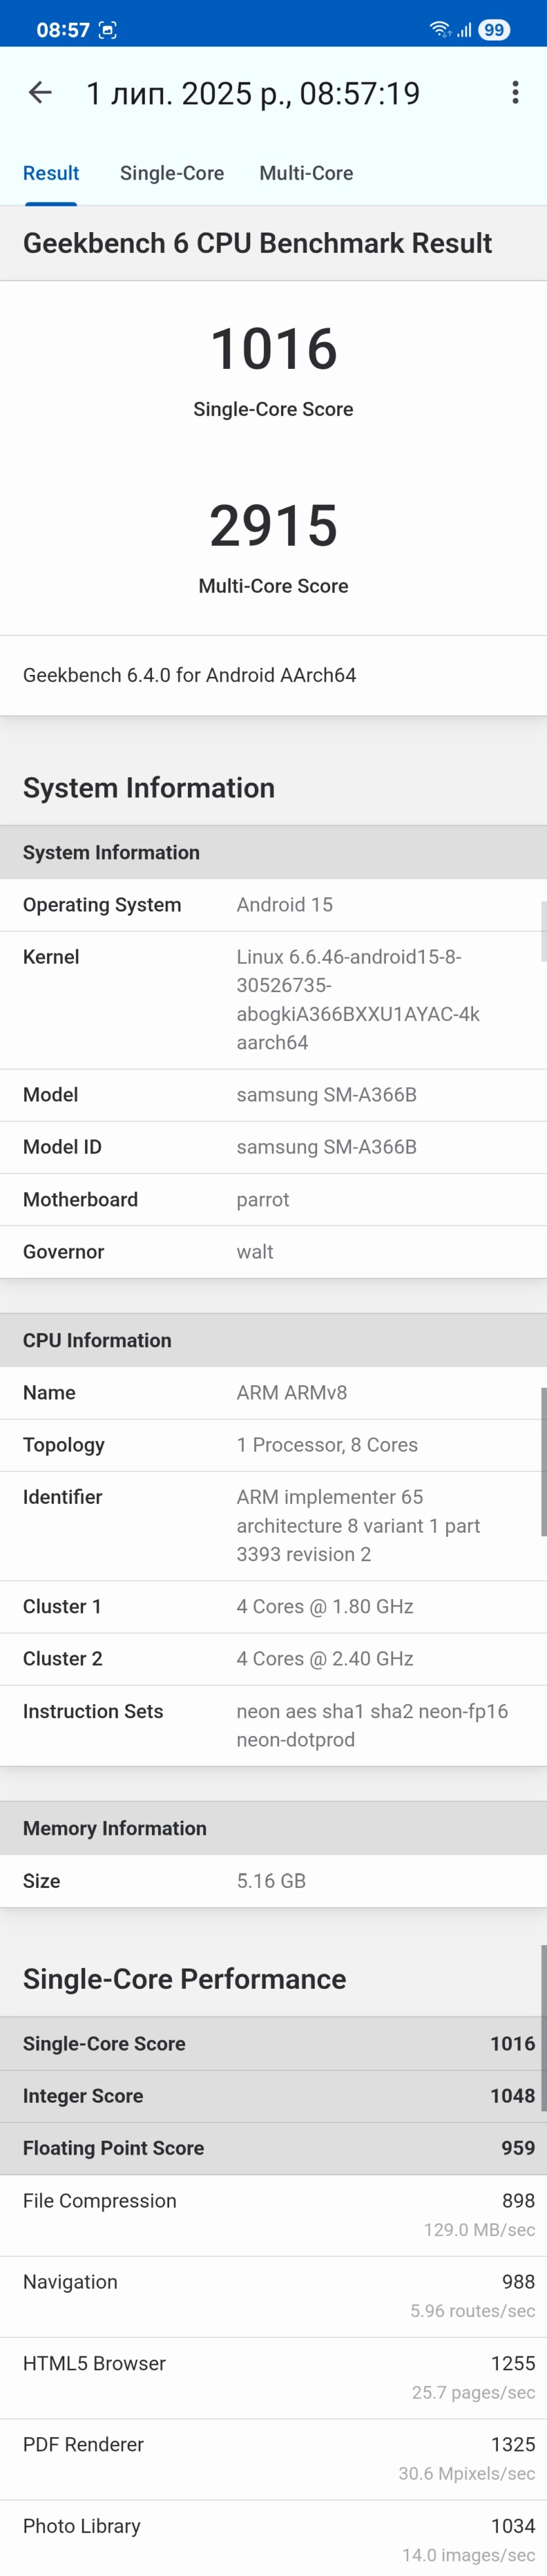Tap the Geekbench 6.4.0 version line
547x2576 pixels.
(189, 675)
